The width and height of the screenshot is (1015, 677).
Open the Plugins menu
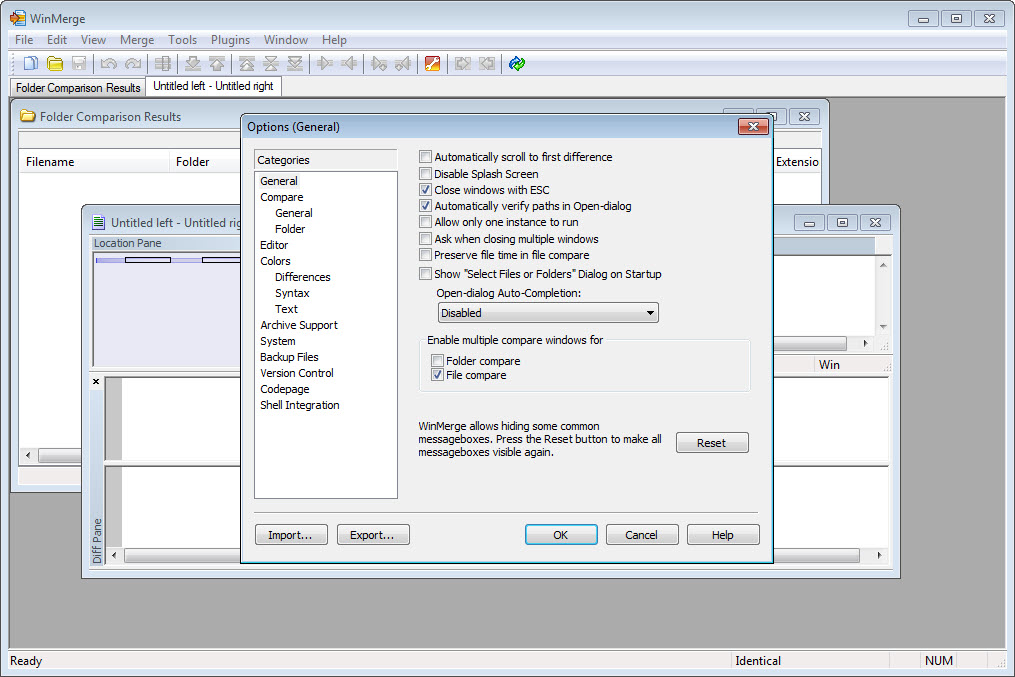230,39
